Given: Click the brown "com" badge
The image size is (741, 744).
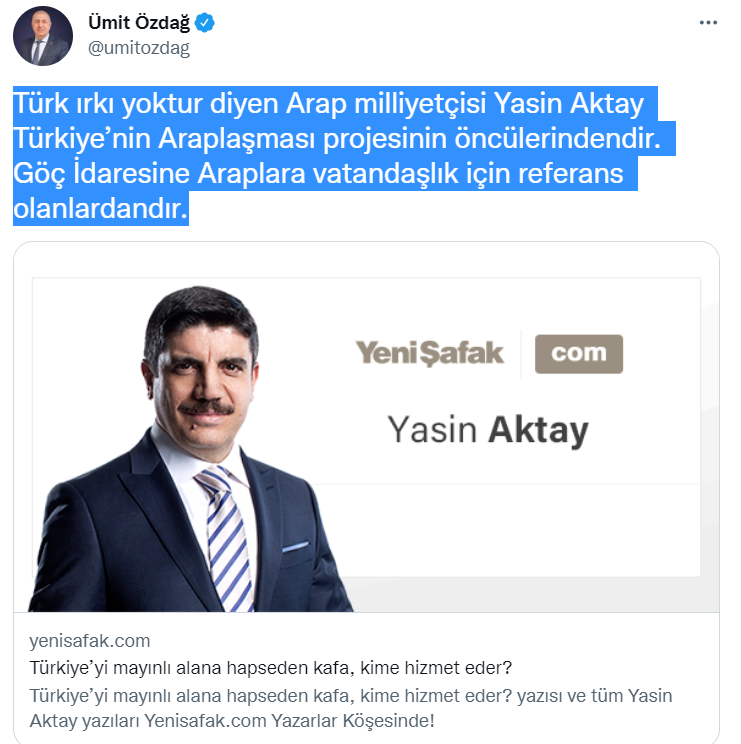Looking at the screenshot, I should (x=579, y=354).
